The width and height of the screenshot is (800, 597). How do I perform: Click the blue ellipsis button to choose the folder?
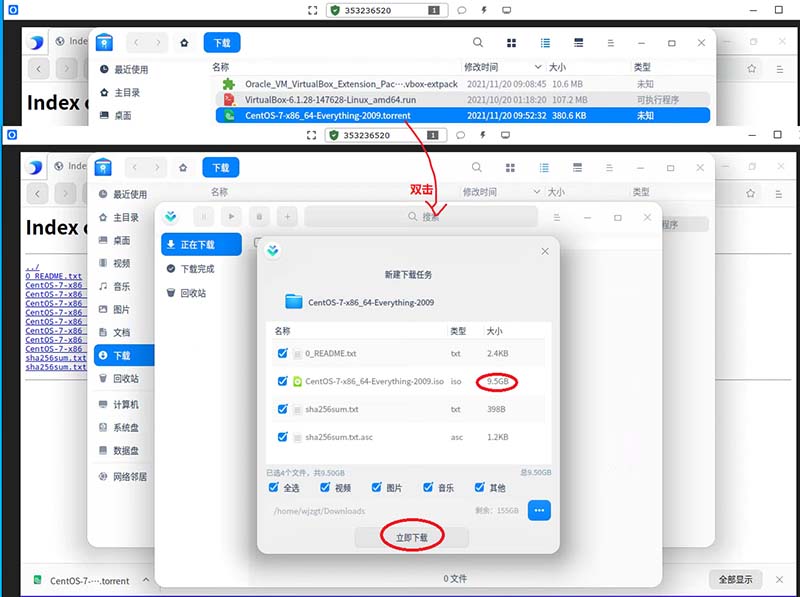[539, 510]
